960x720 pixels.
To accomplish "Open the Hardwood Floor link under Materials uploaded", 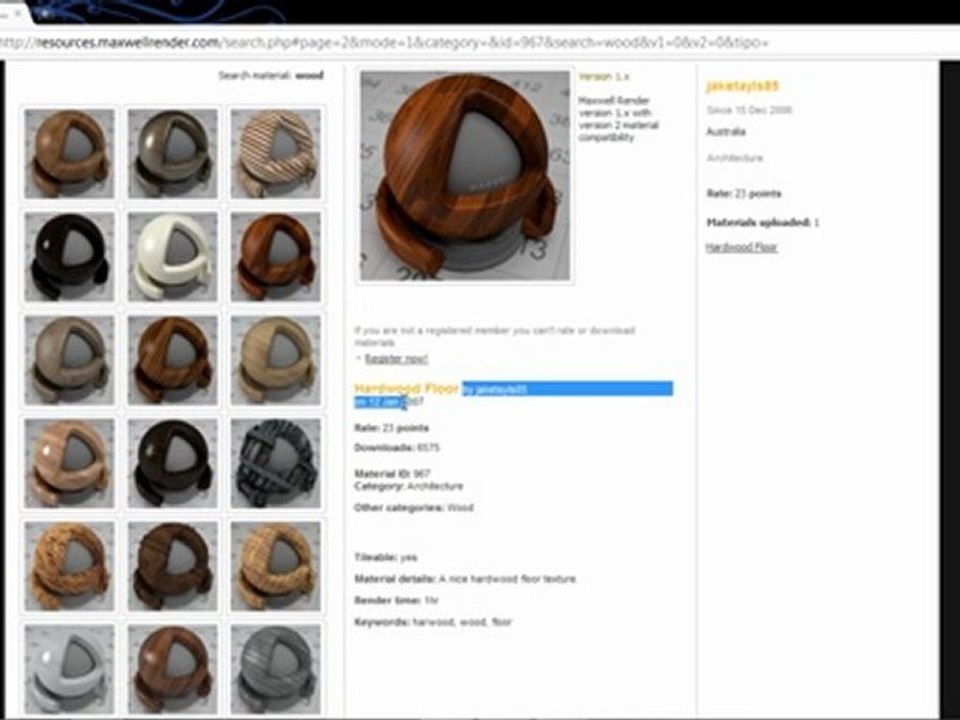I will coord(741,247).
